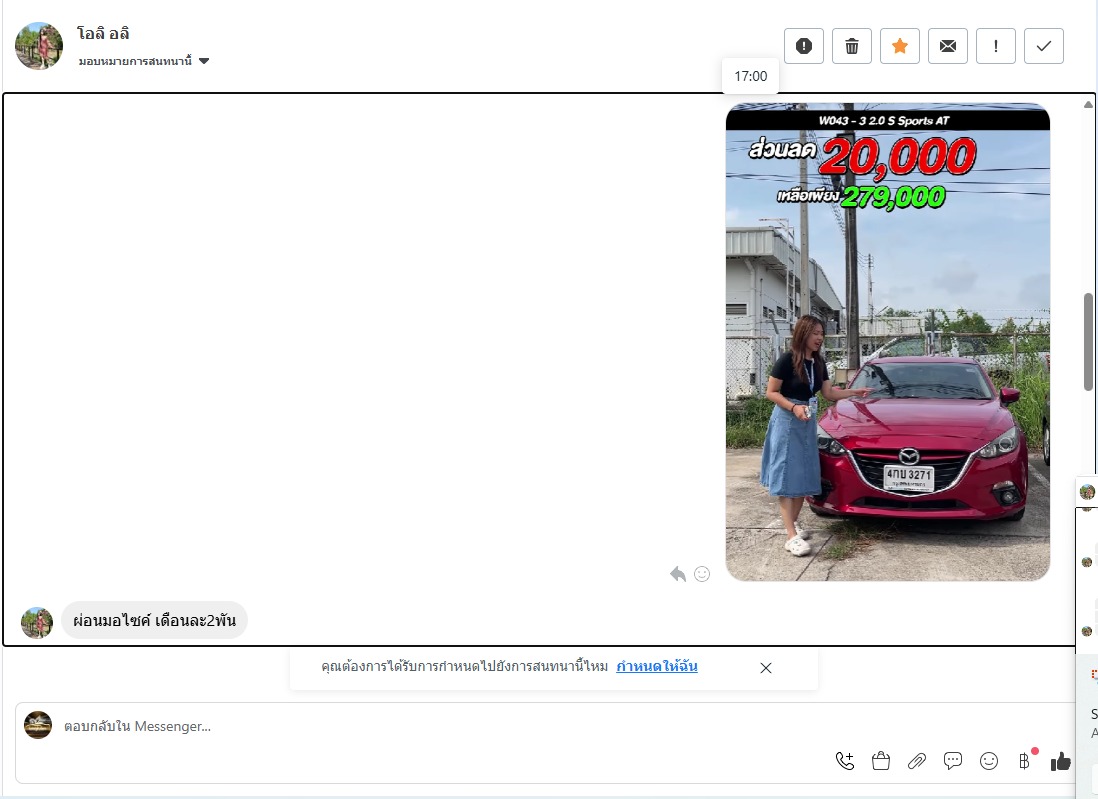
Task: Mark conversation done with checkmark icon
Action: (x=1043, y=46)
